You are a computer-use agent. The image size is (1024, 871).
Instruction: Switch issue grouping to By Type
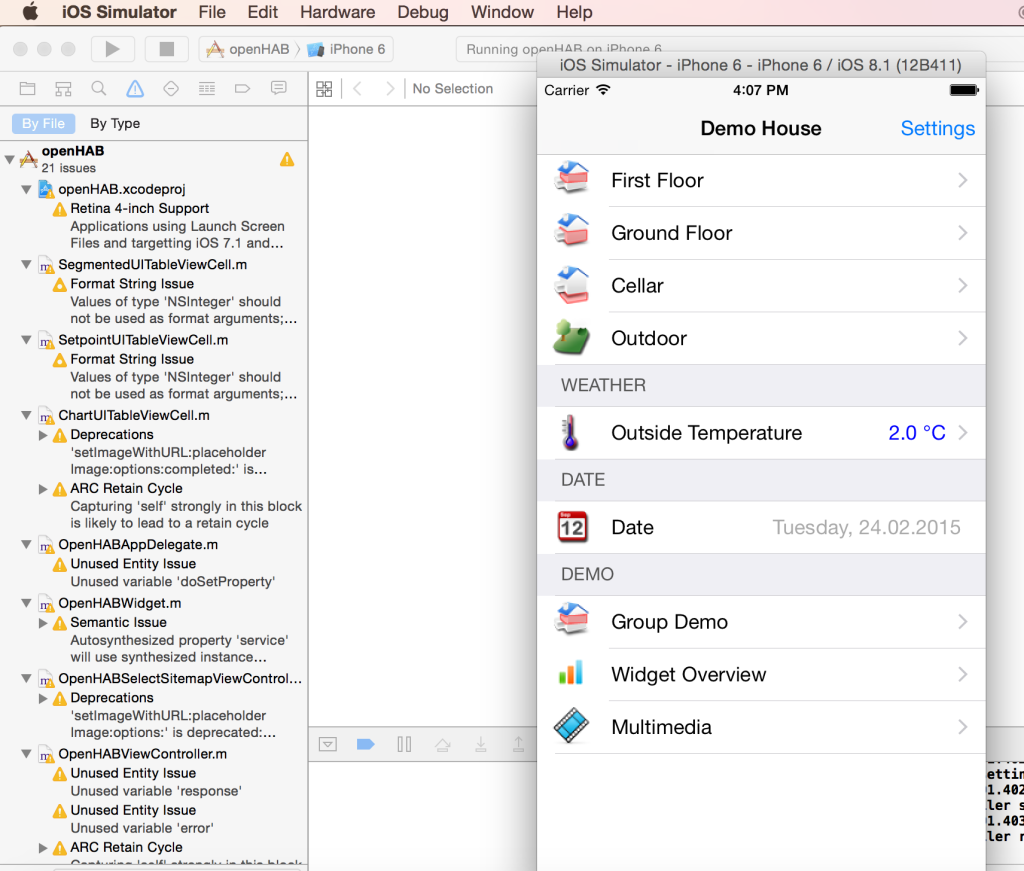(115, 123)
